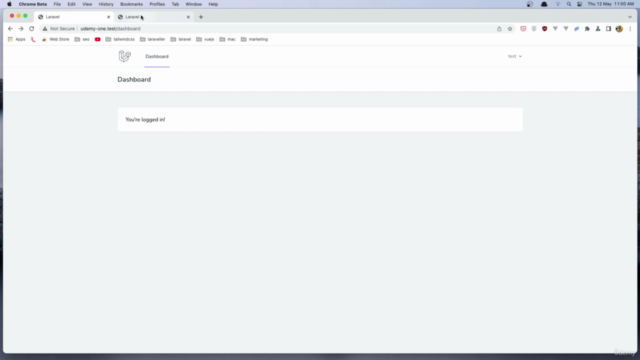The width and height of the screenshot is (640, 360).
Task: Reload the page with the refresh icon
Action: tap(31, 29)
